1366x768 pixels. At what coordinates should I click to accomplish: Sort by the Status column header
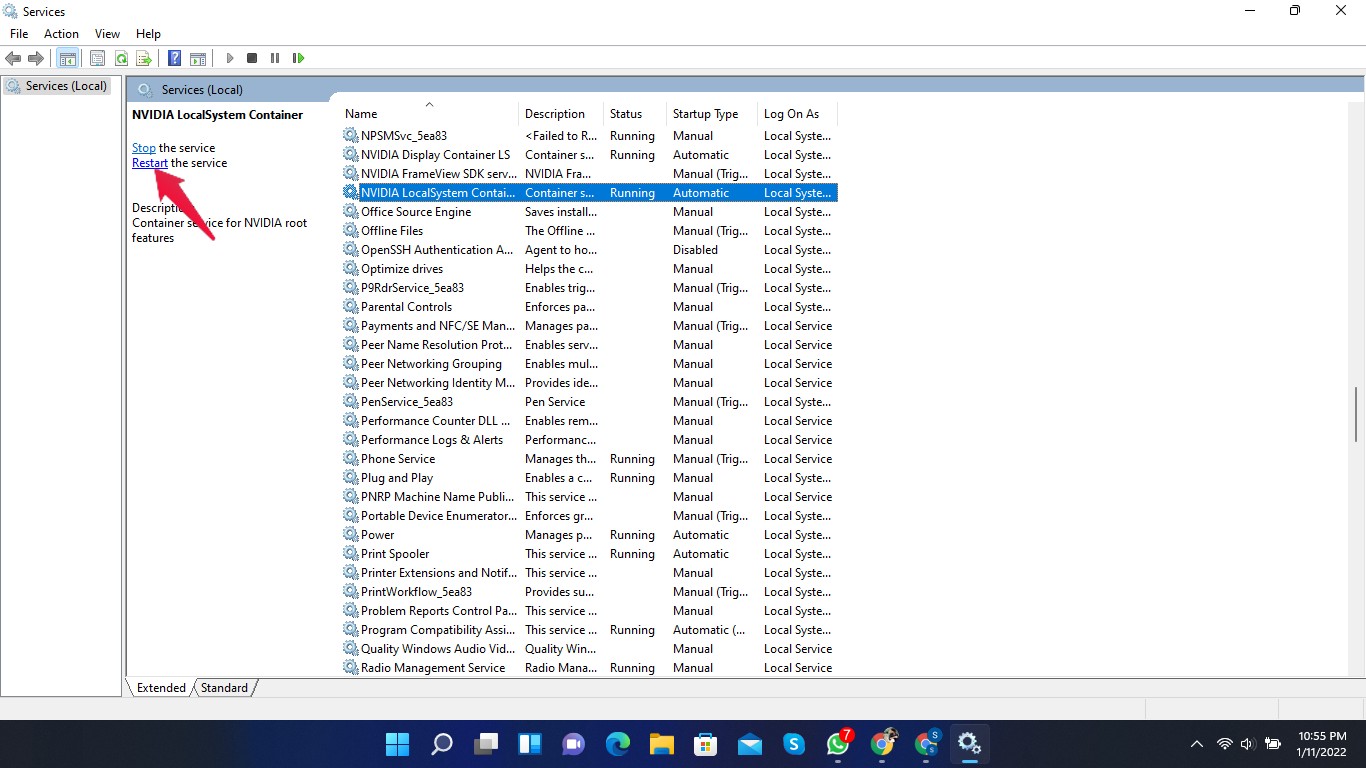[635, 114]
